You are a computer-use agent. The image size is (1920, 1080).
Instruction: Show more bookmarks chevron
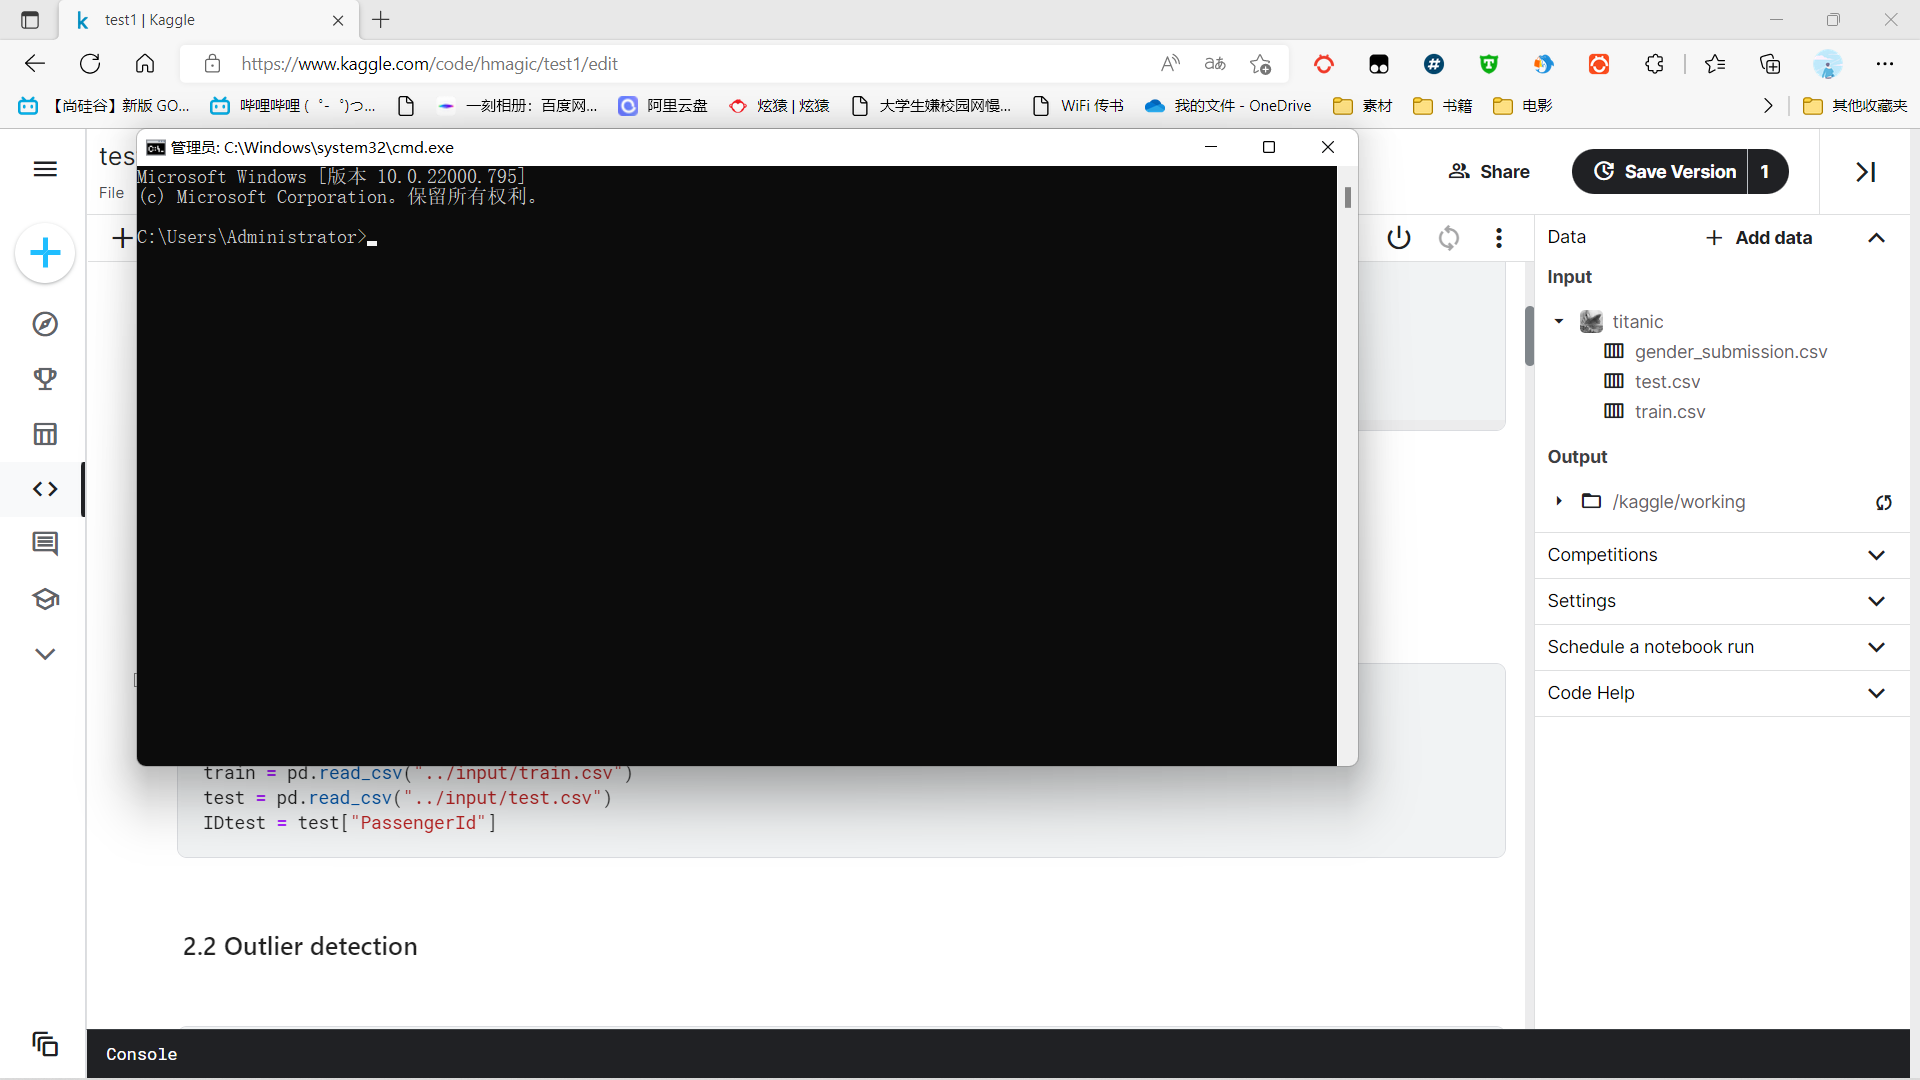coord(1768,106)
